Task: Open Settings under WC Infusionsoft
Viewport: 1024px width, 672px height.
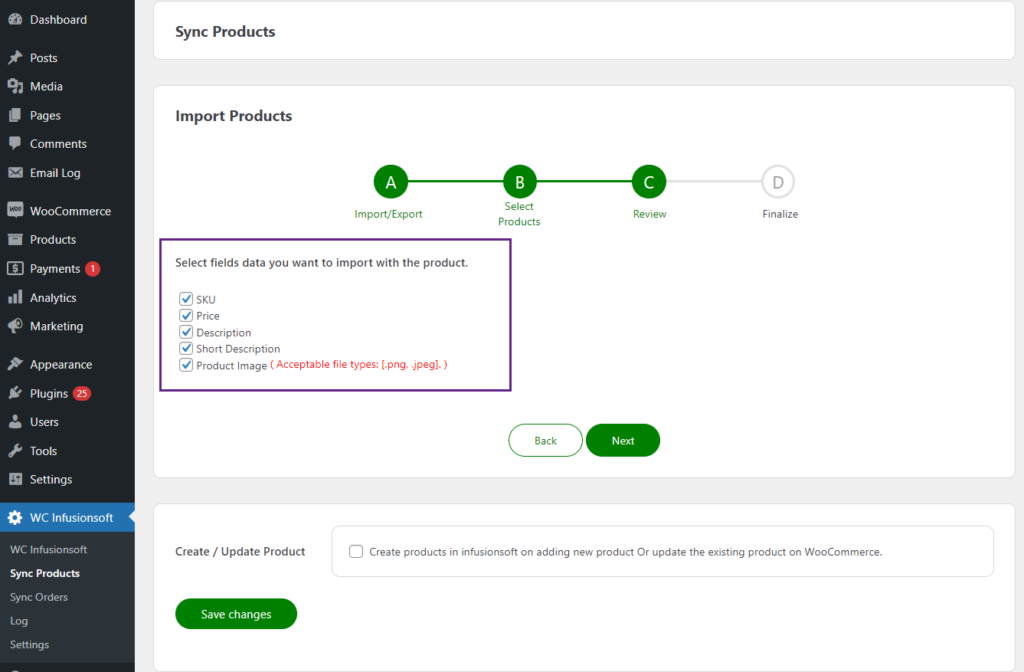Action: (29, 645)
